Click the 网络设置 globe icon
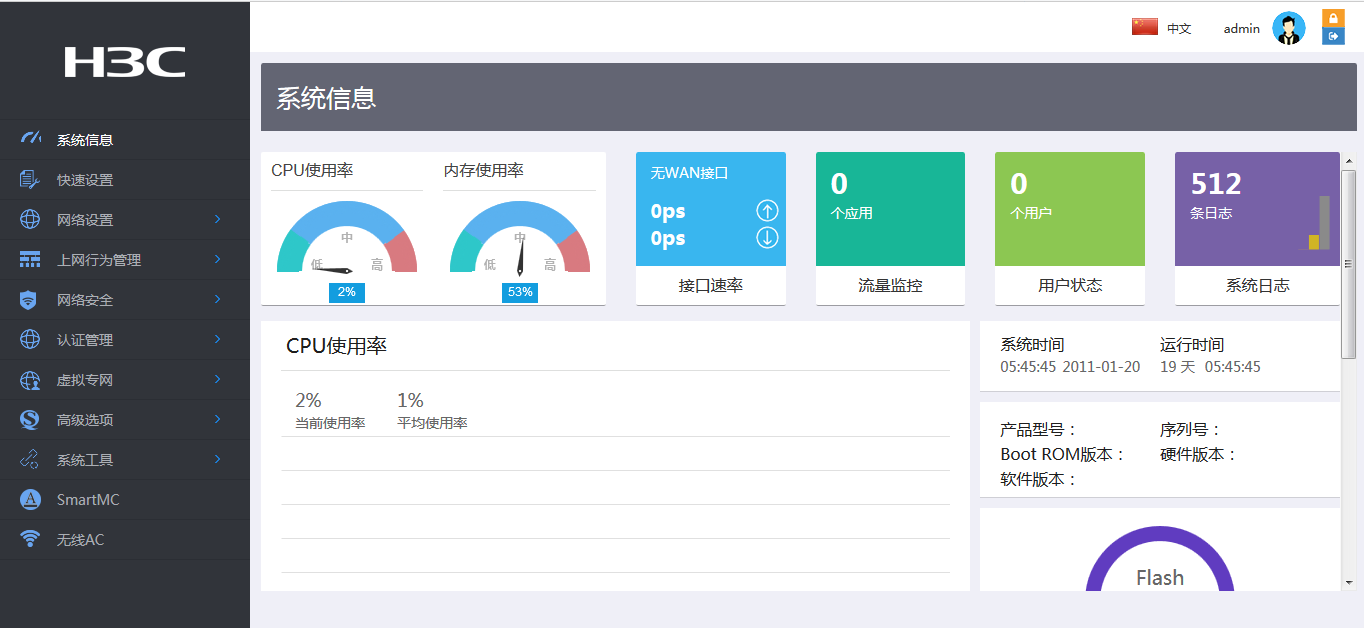This screenshot has width=1364, height=628. [30, 219]
